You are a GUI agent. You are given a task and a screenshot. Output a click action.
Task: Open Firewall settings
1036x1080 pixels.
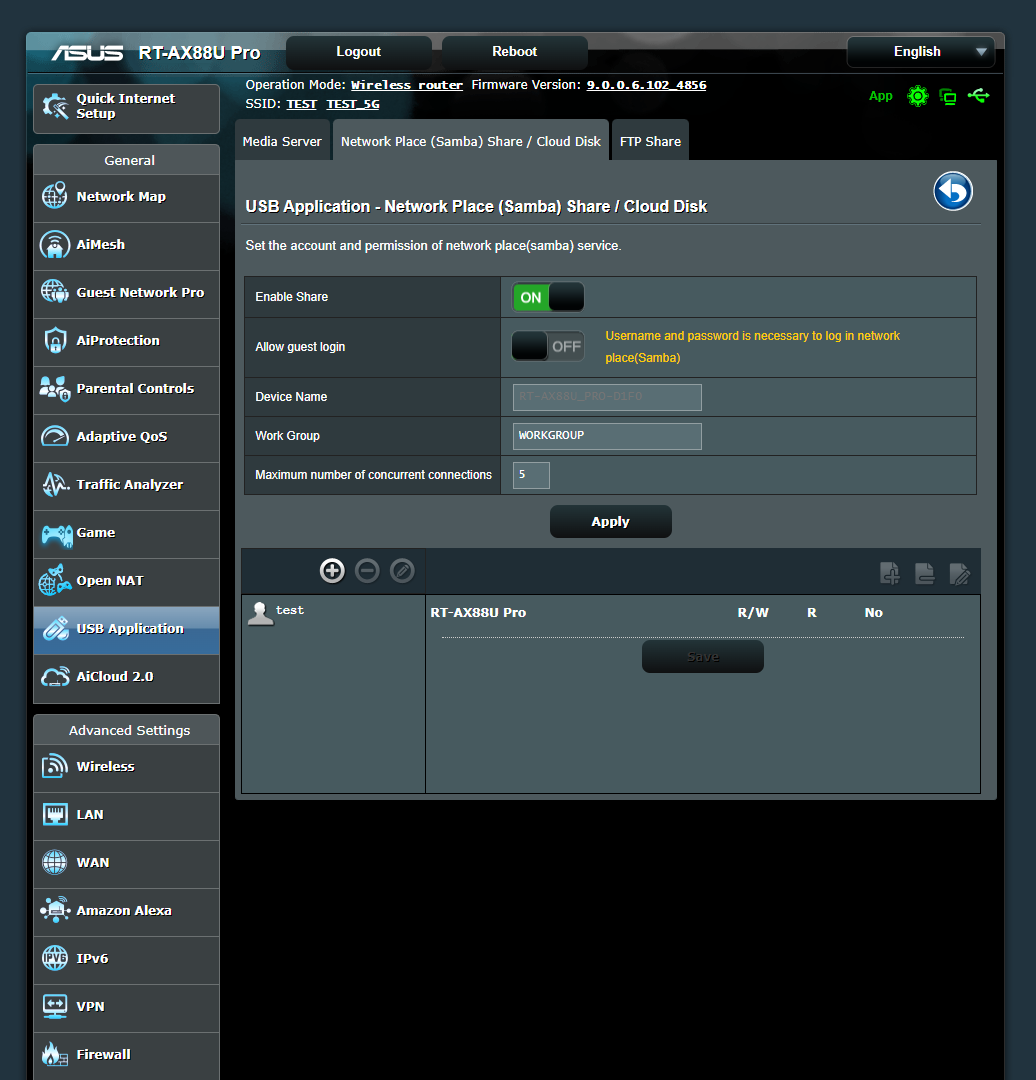point(127,1056)
